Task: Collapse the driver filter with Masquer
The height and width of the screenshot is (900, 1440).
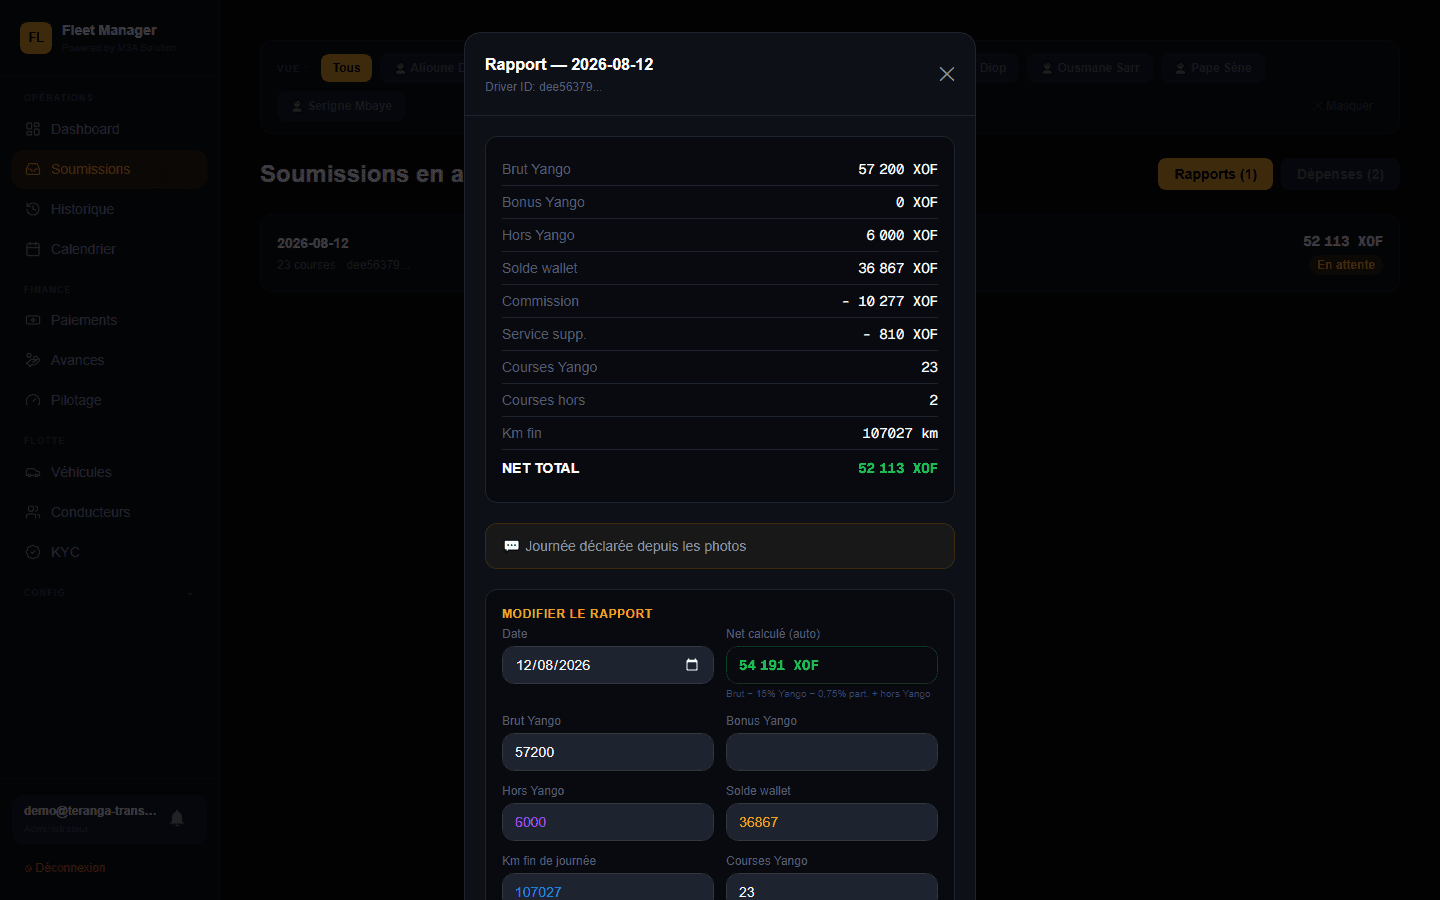Action: (1344, 106)
